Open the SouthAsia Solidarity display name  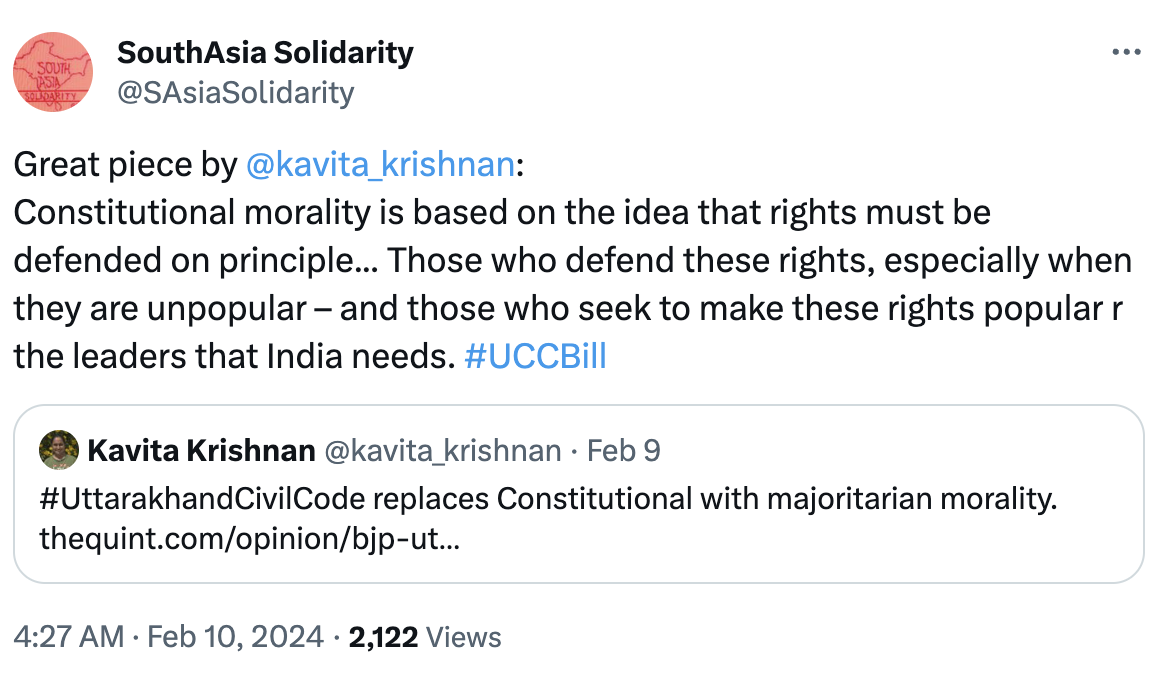click(265, 53)
